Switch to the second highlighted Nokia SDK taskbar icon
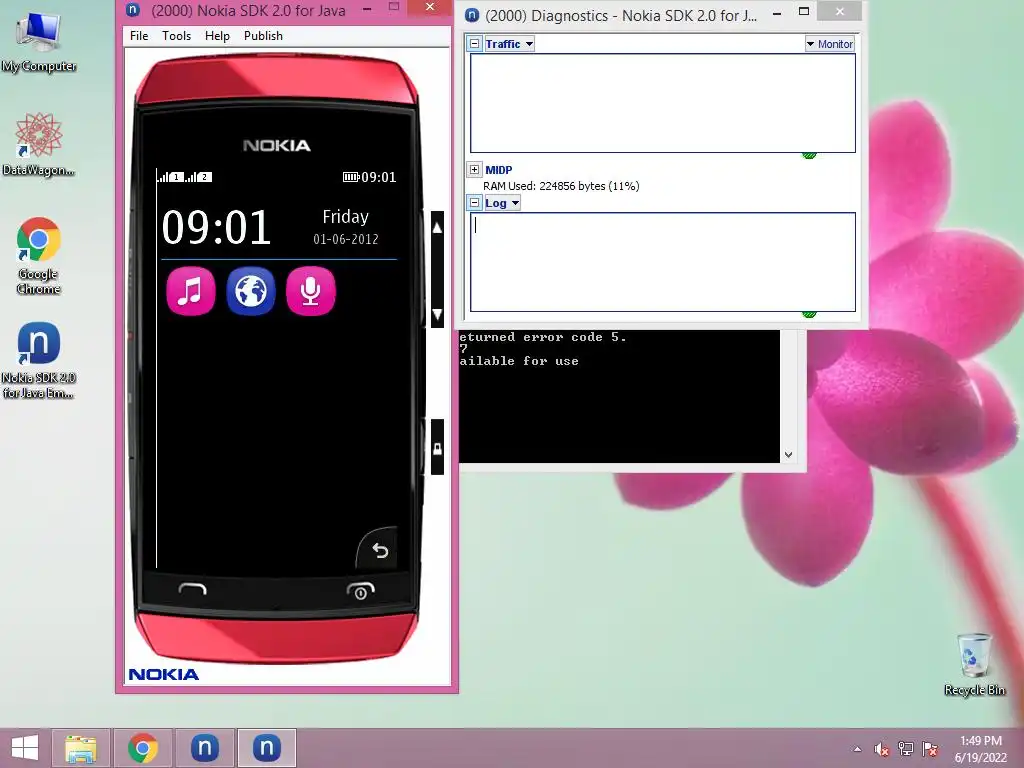This screenshot has width=1024, height=768. pos(266,748)
